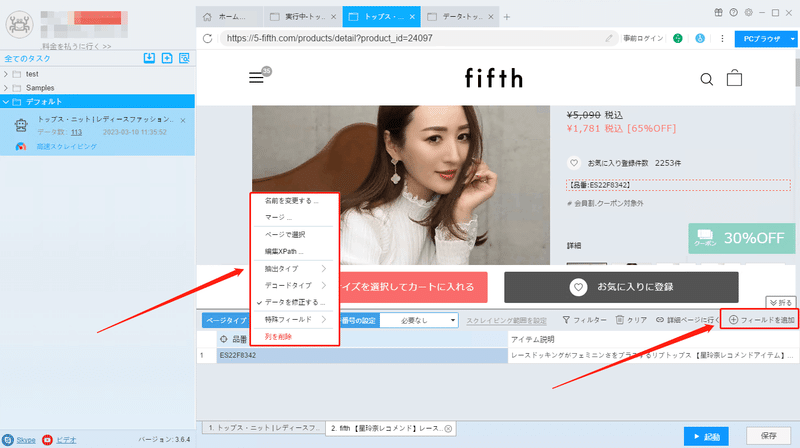Viewport: 800px width, 448px height.
Task: Open the fifth site hamburger menu
Action: (256, 78)
